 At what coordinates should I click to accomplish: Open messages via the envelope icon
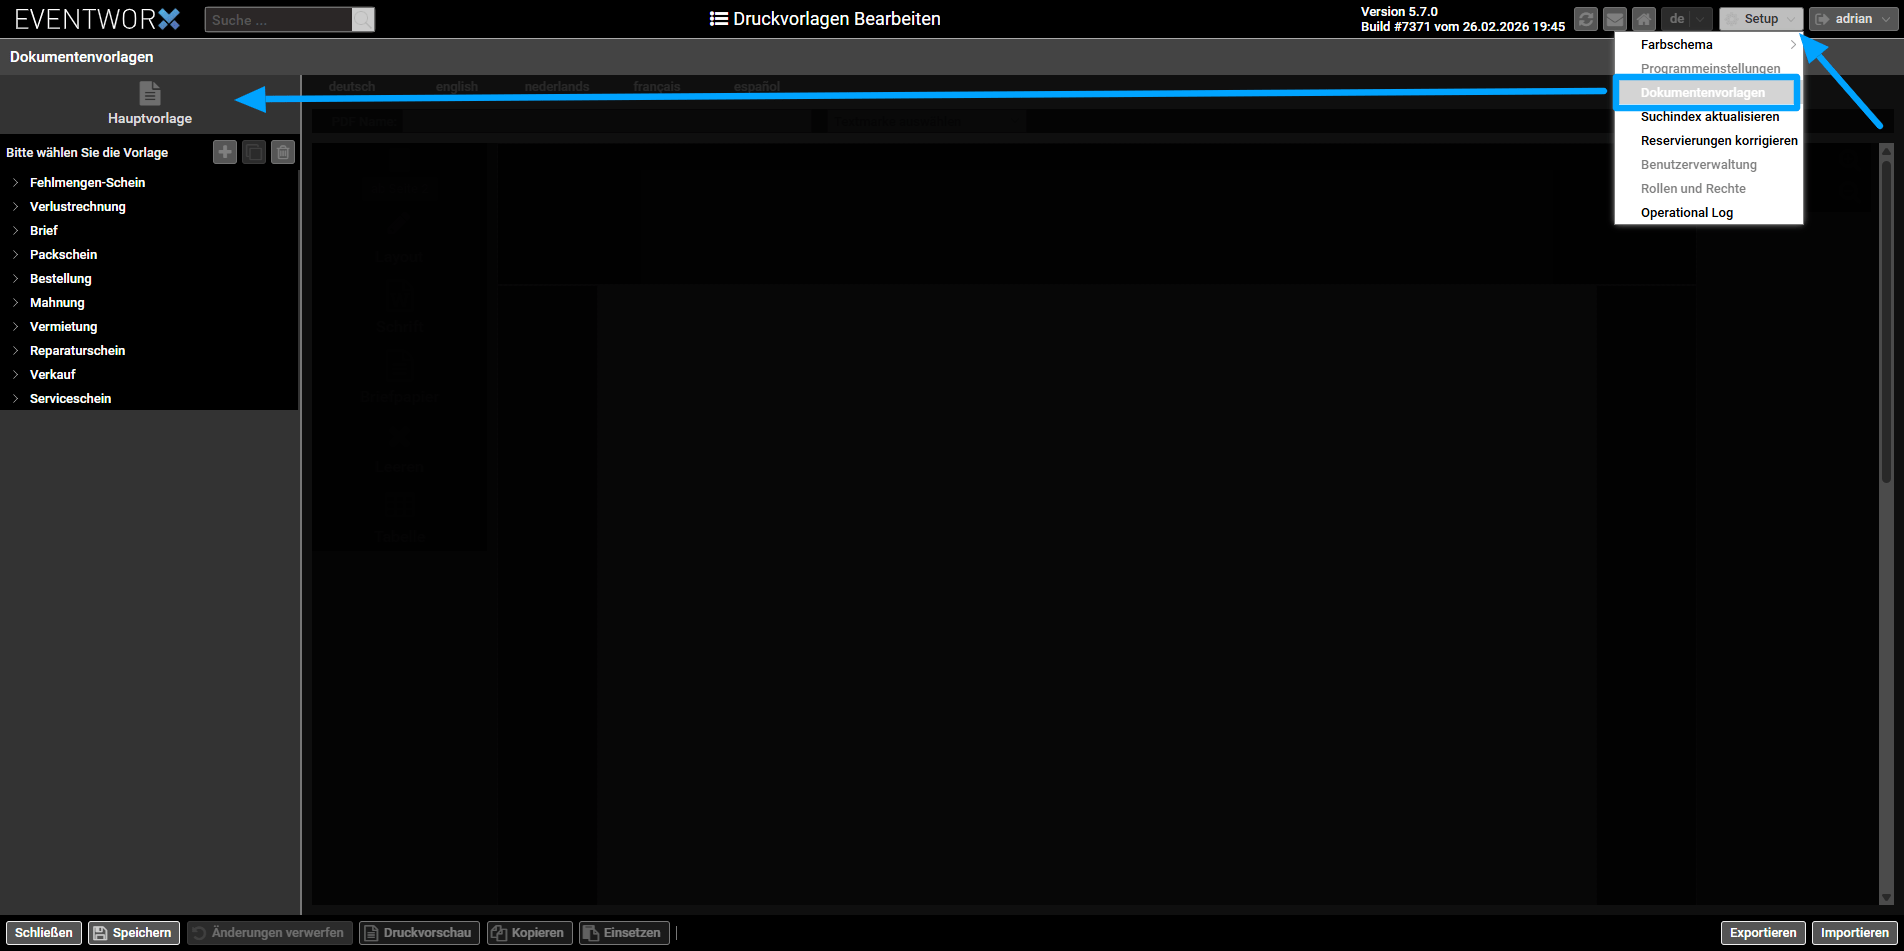point(1614,19)
